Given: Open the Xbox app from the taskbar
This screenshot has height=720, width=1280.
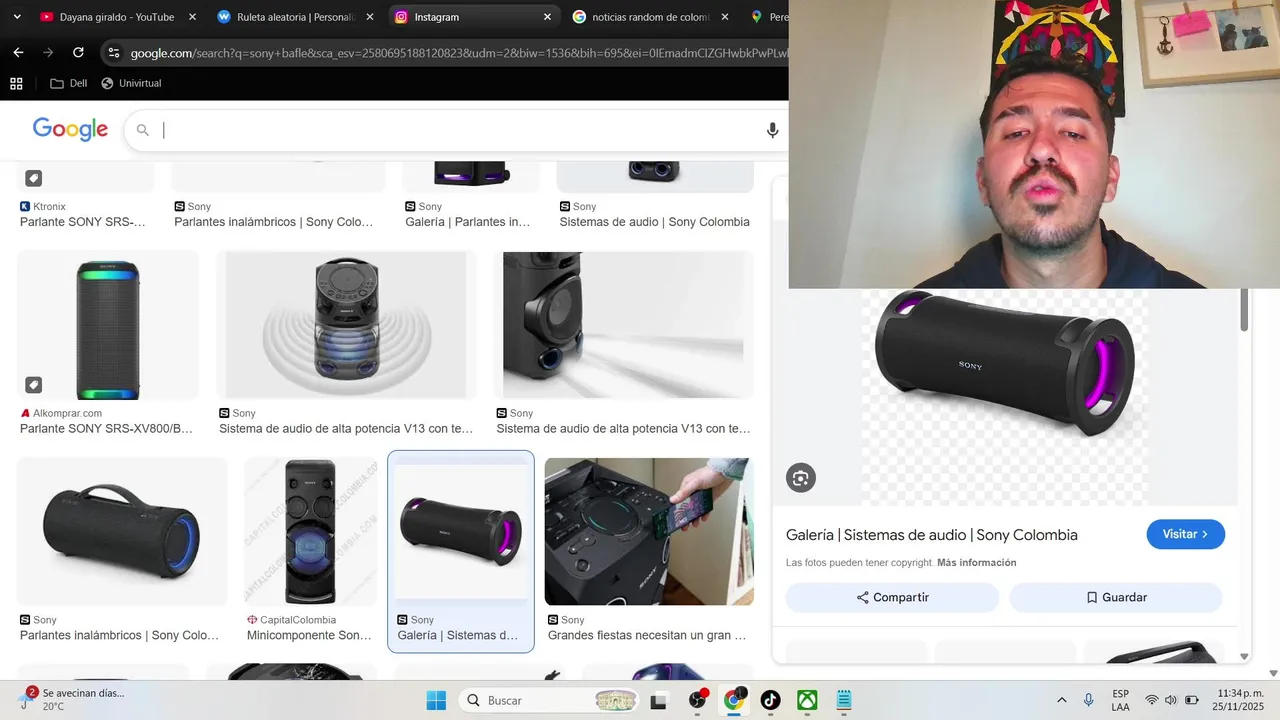Looking at the screenshot, I should pyautogui.click(x=807, y=700).
